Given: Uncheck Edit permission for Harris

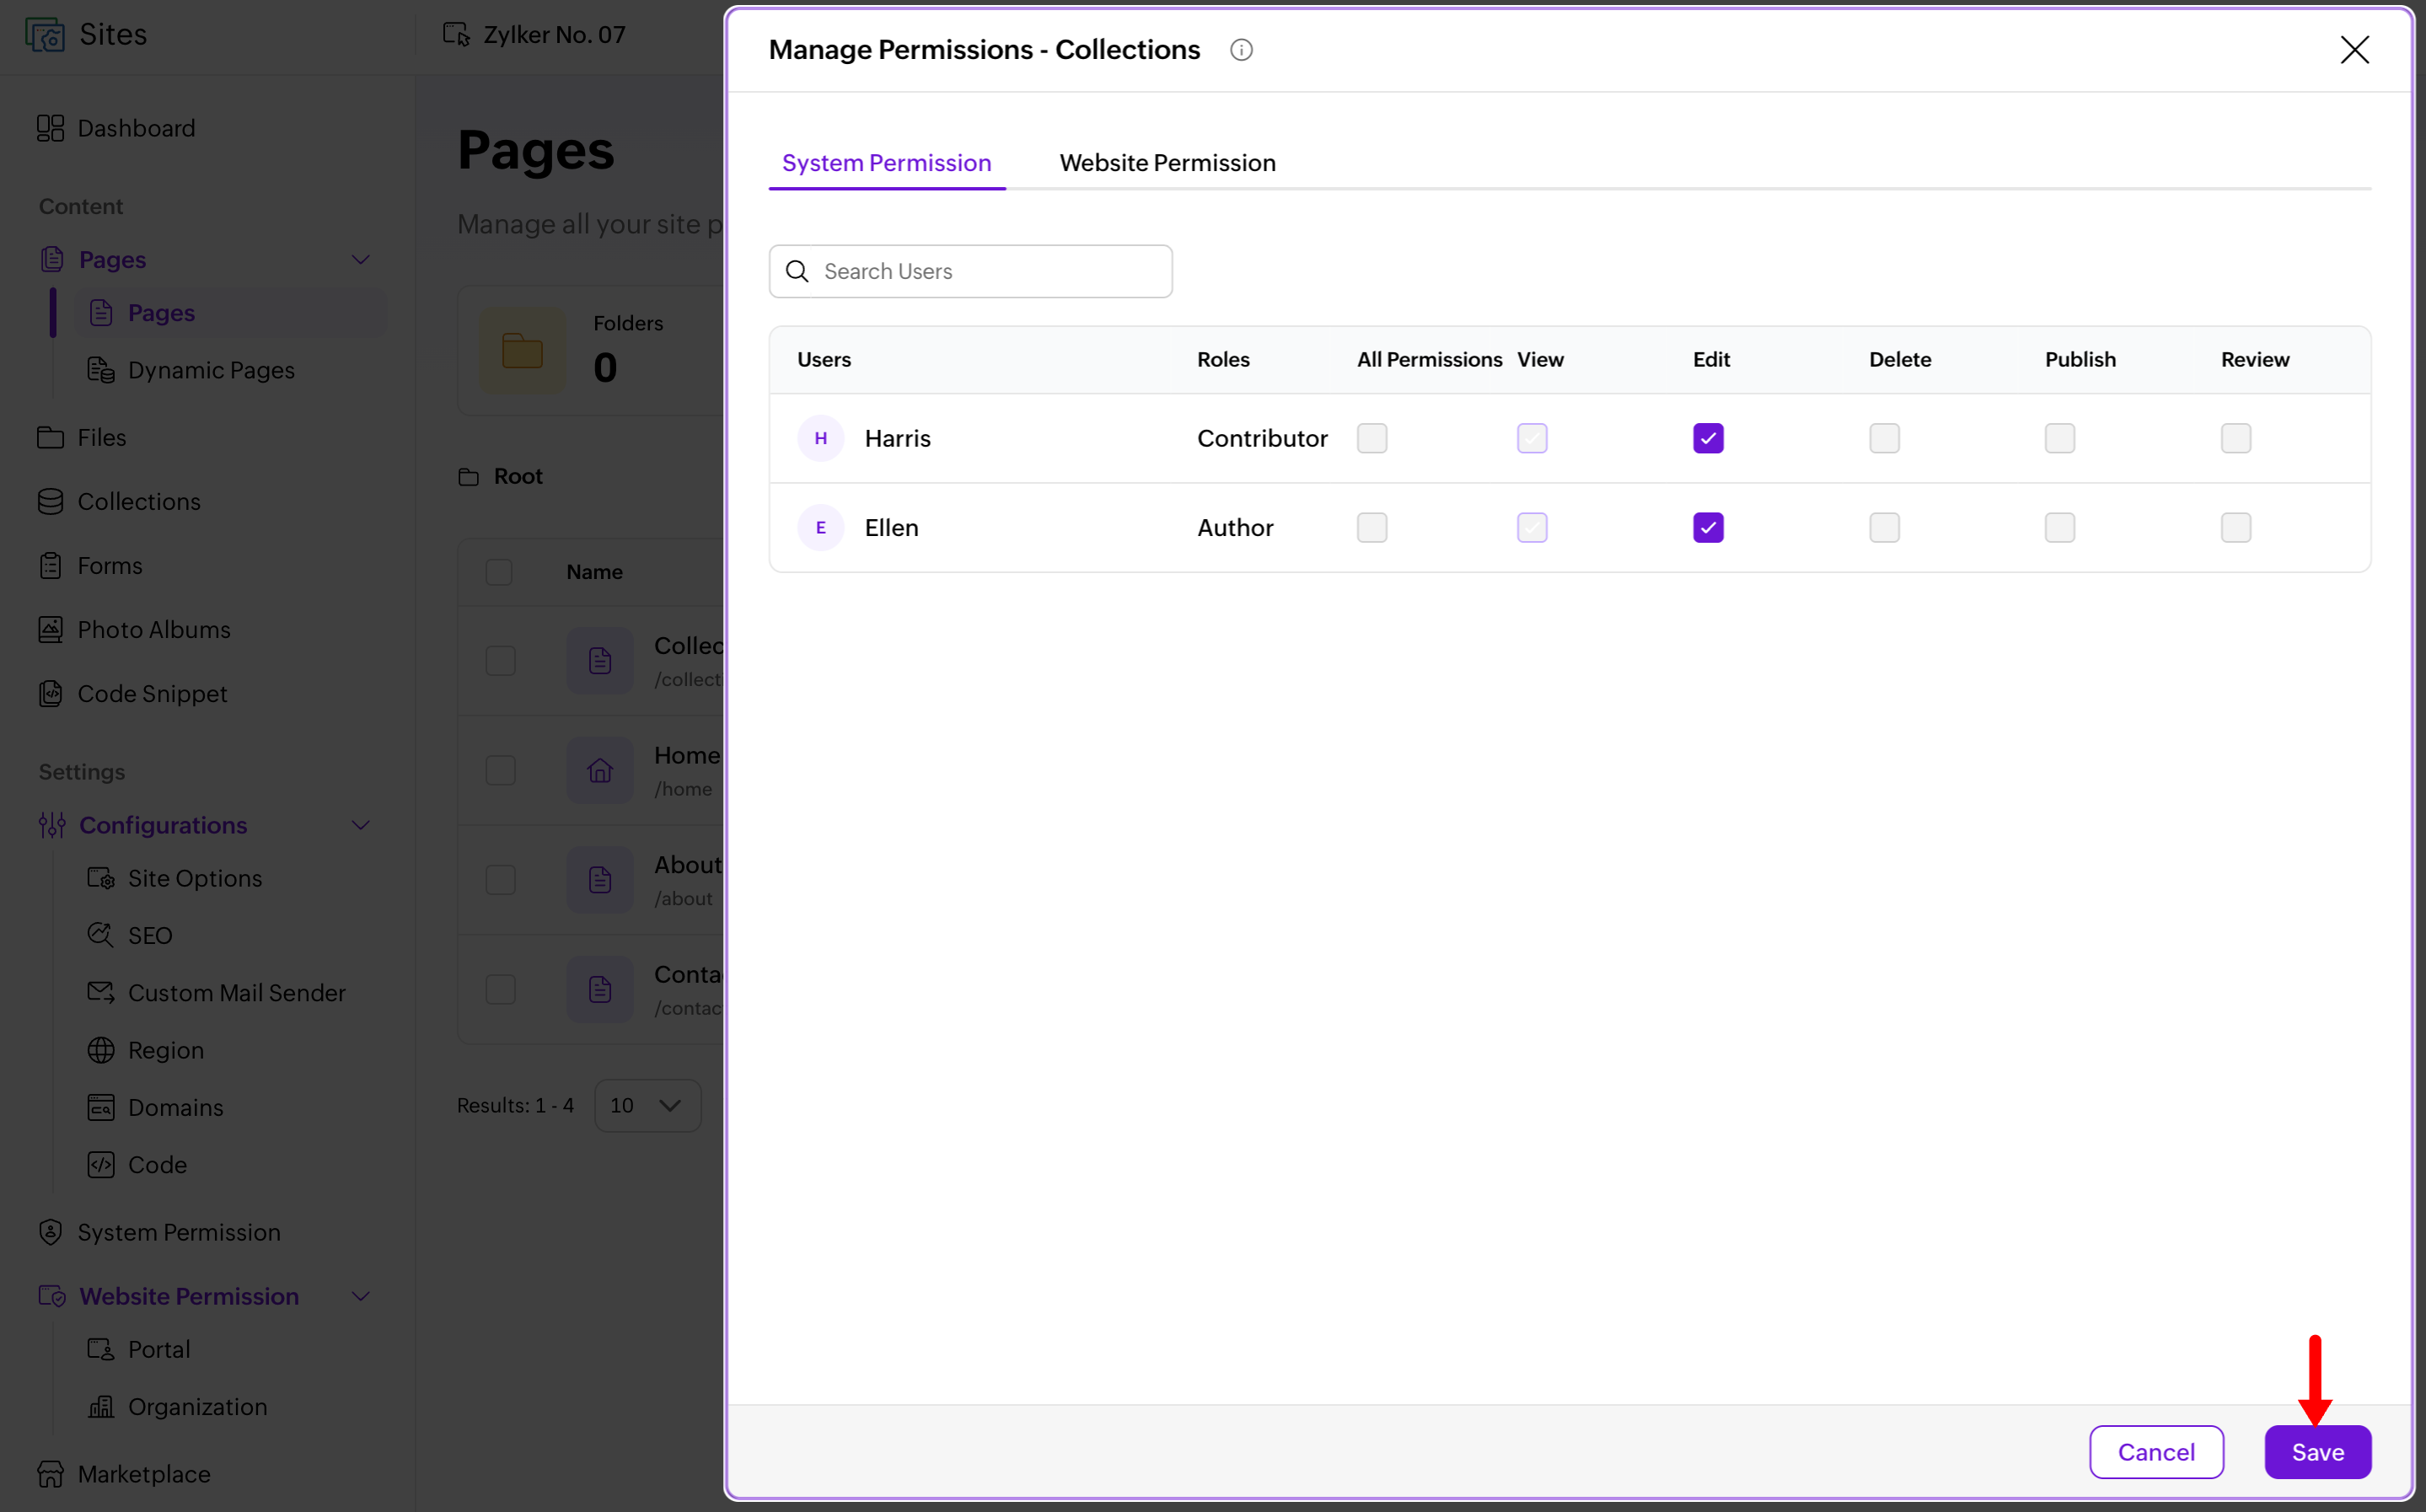Looking at the screenshot, I should click(1708, 438).
